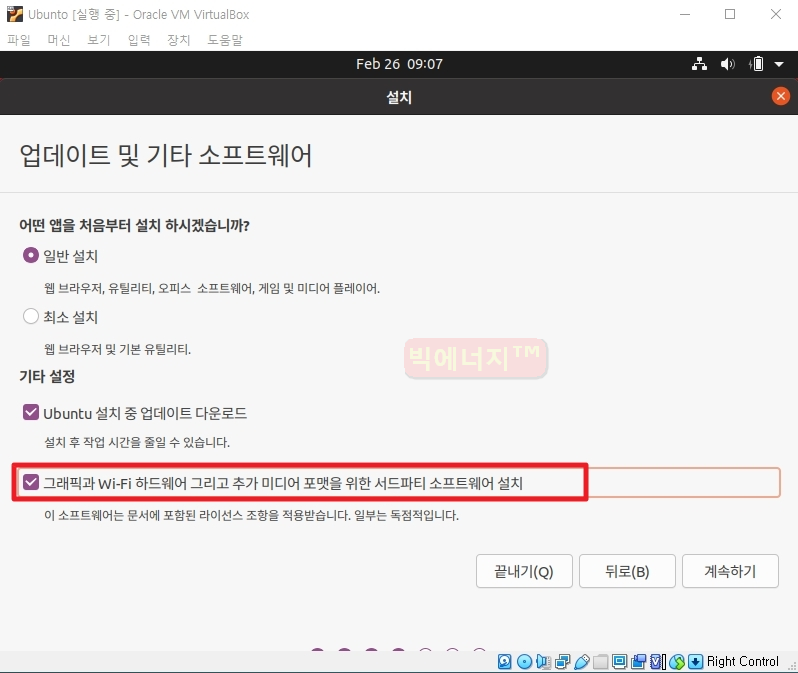Click the 뒤로(B) button

tap(627, 571)
